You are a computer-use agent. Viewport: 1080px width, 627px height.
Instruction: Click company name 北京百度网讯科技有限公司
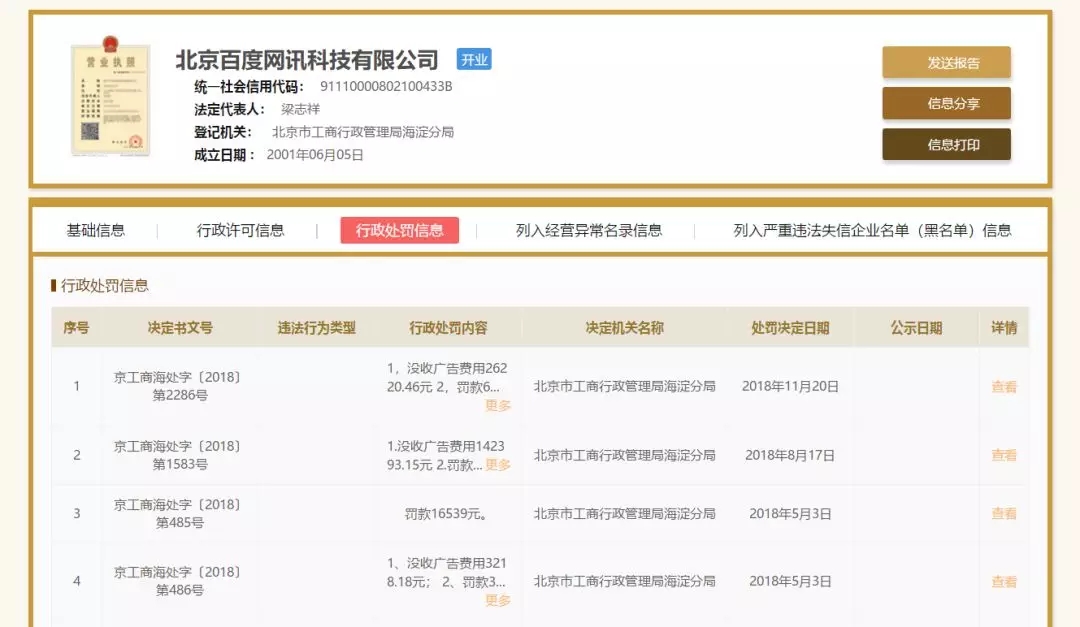307,60
